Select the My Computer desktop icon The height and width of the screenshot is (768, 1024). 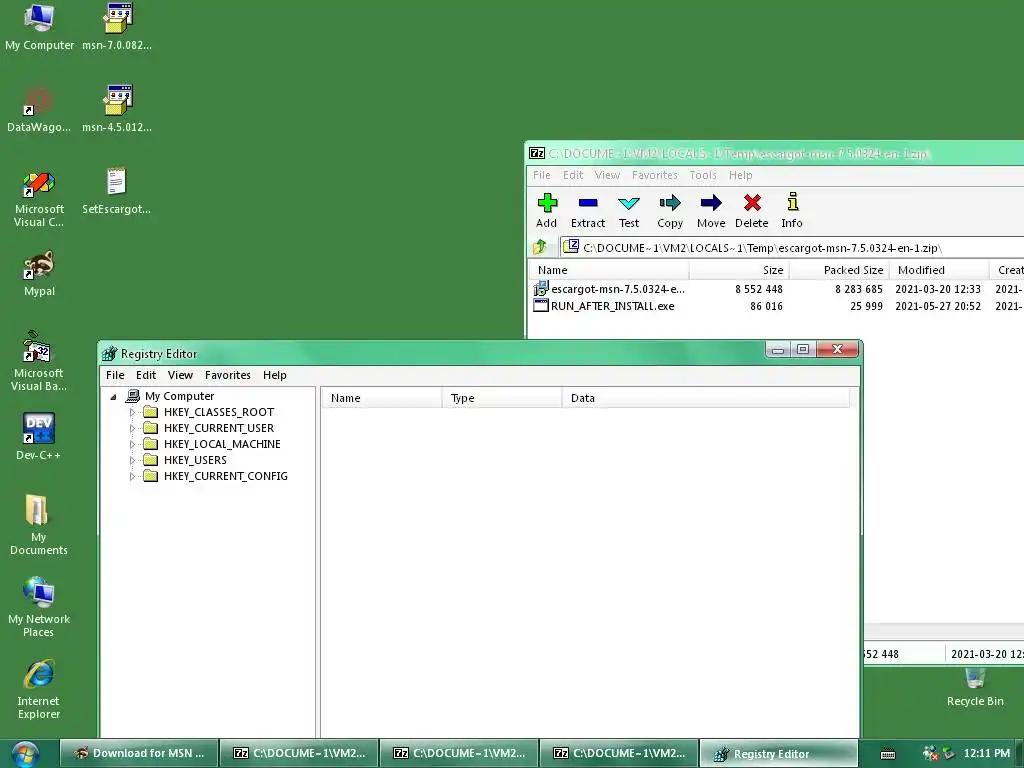point(39,27)
